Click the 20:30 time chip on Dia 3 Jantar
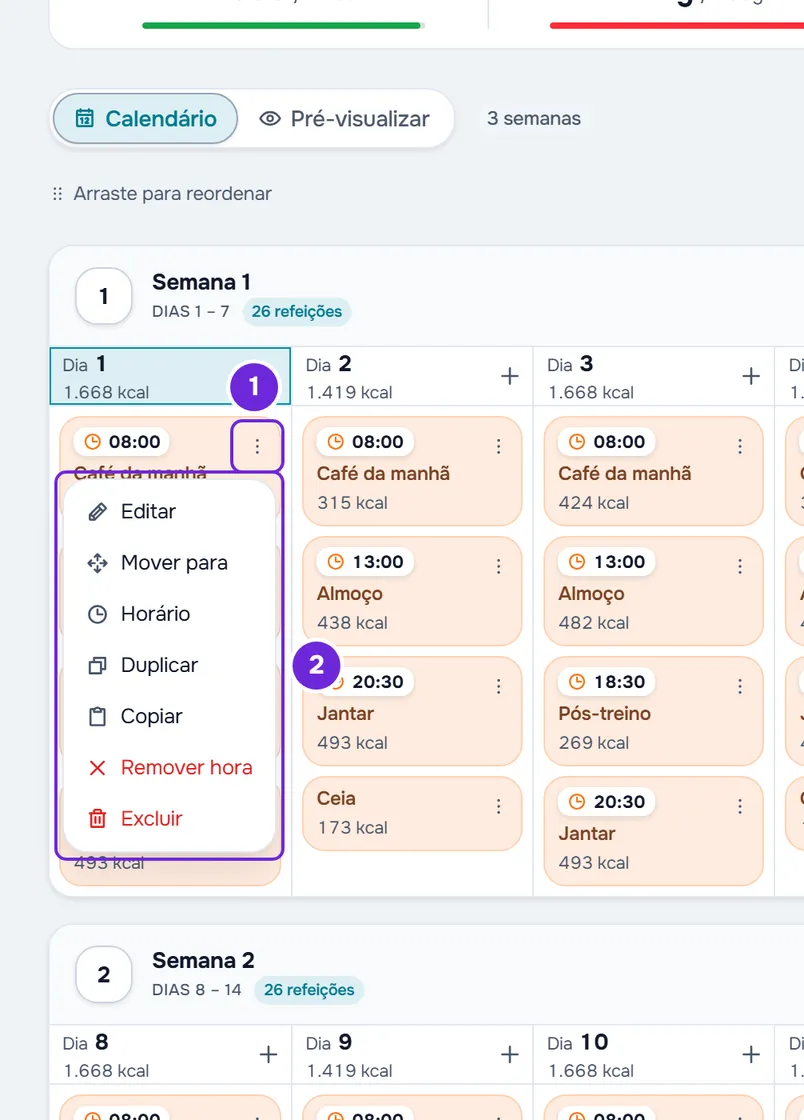The height and width of the screenshot is (1120, 804). click(x=606, y=801)
